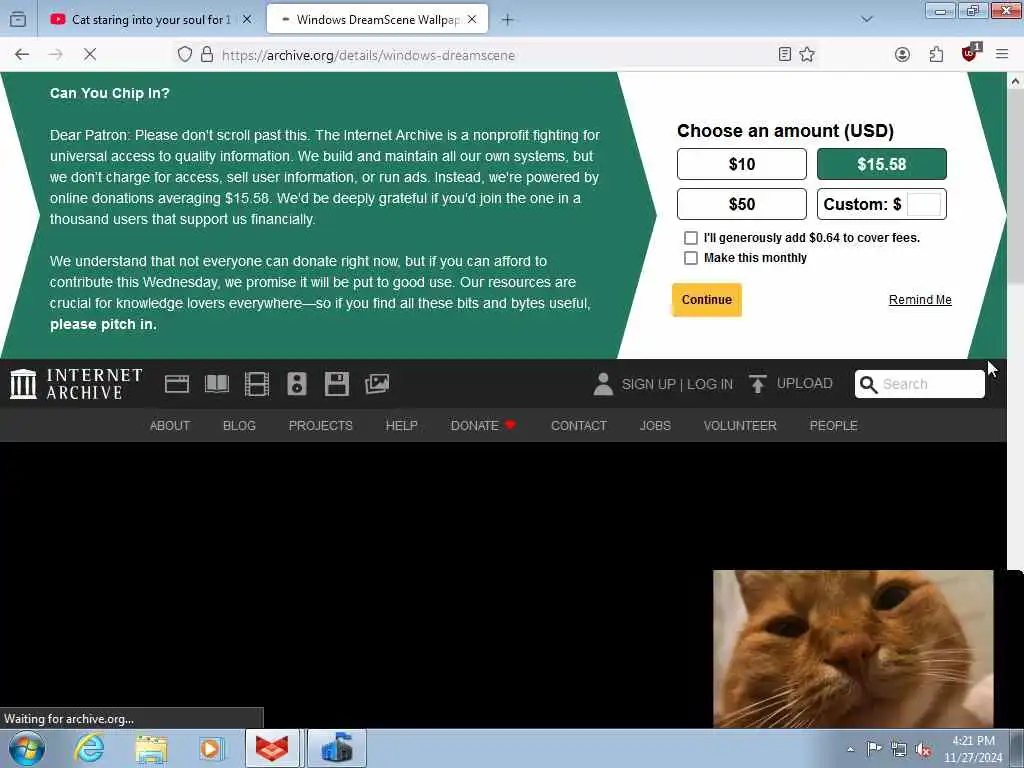Bookmark this page with the star icon
The height and width of the screenshot is (768, 1024).
[x=807, y=55]
